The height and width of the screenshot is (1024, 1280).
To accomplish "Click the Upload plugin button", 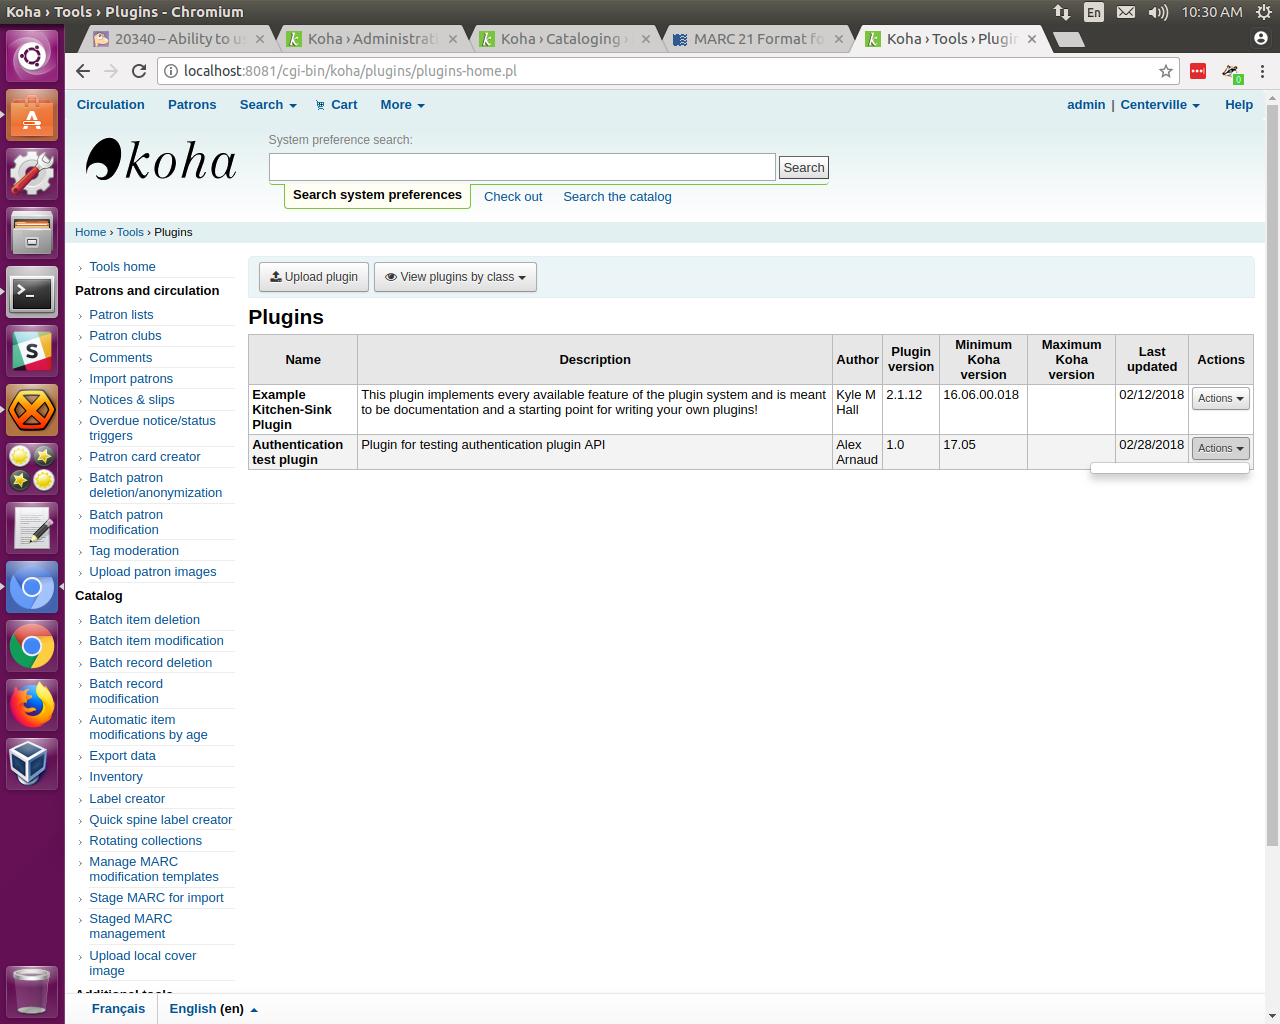I will click(314, 277).
